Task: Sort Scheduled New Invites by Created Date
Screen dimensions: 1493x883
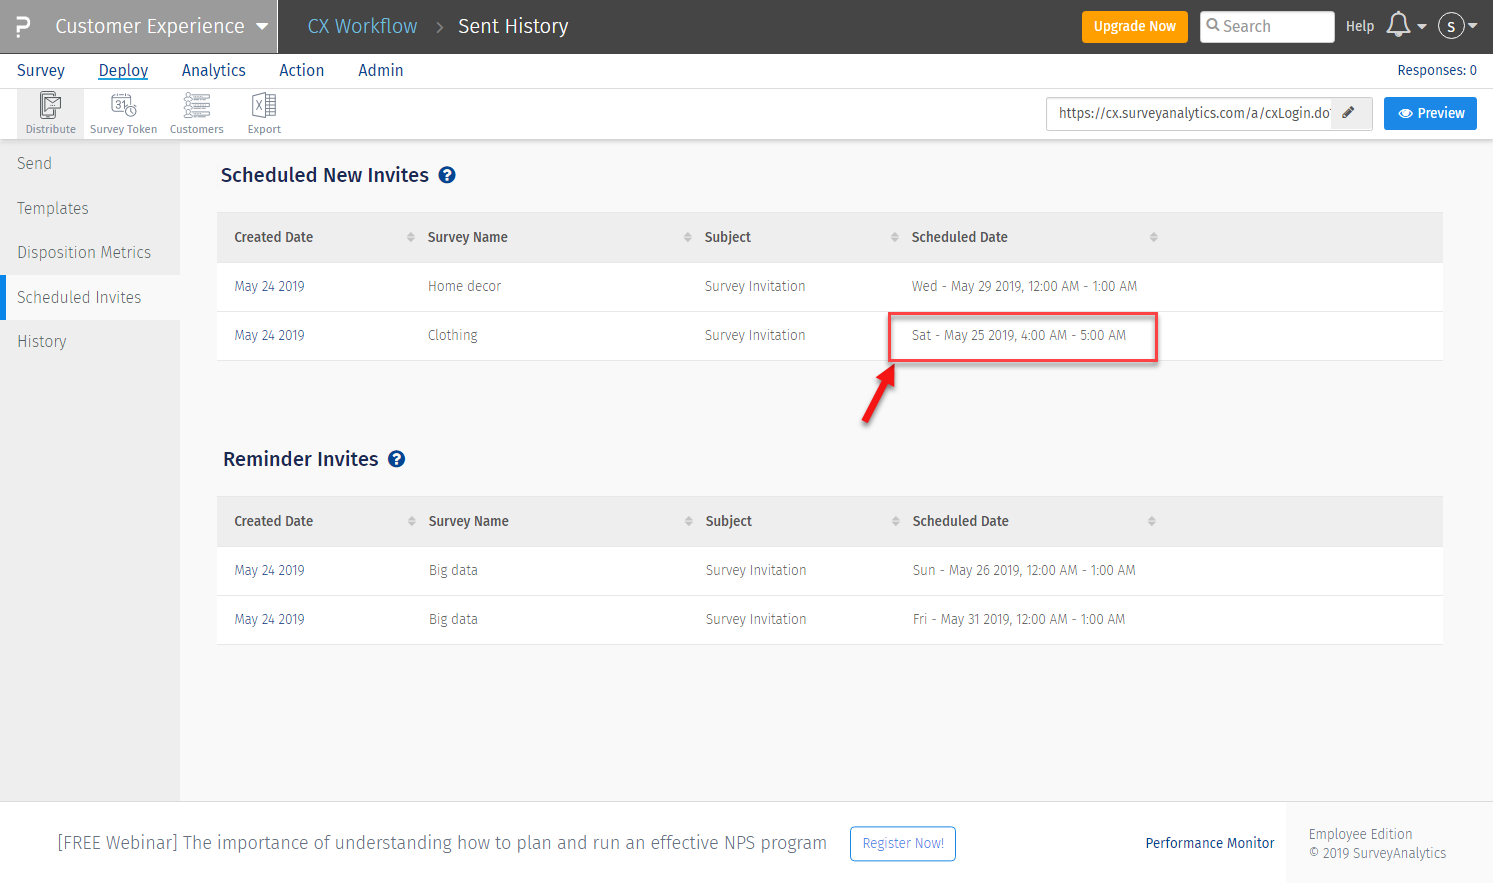Action: click(x=410, y=237)
